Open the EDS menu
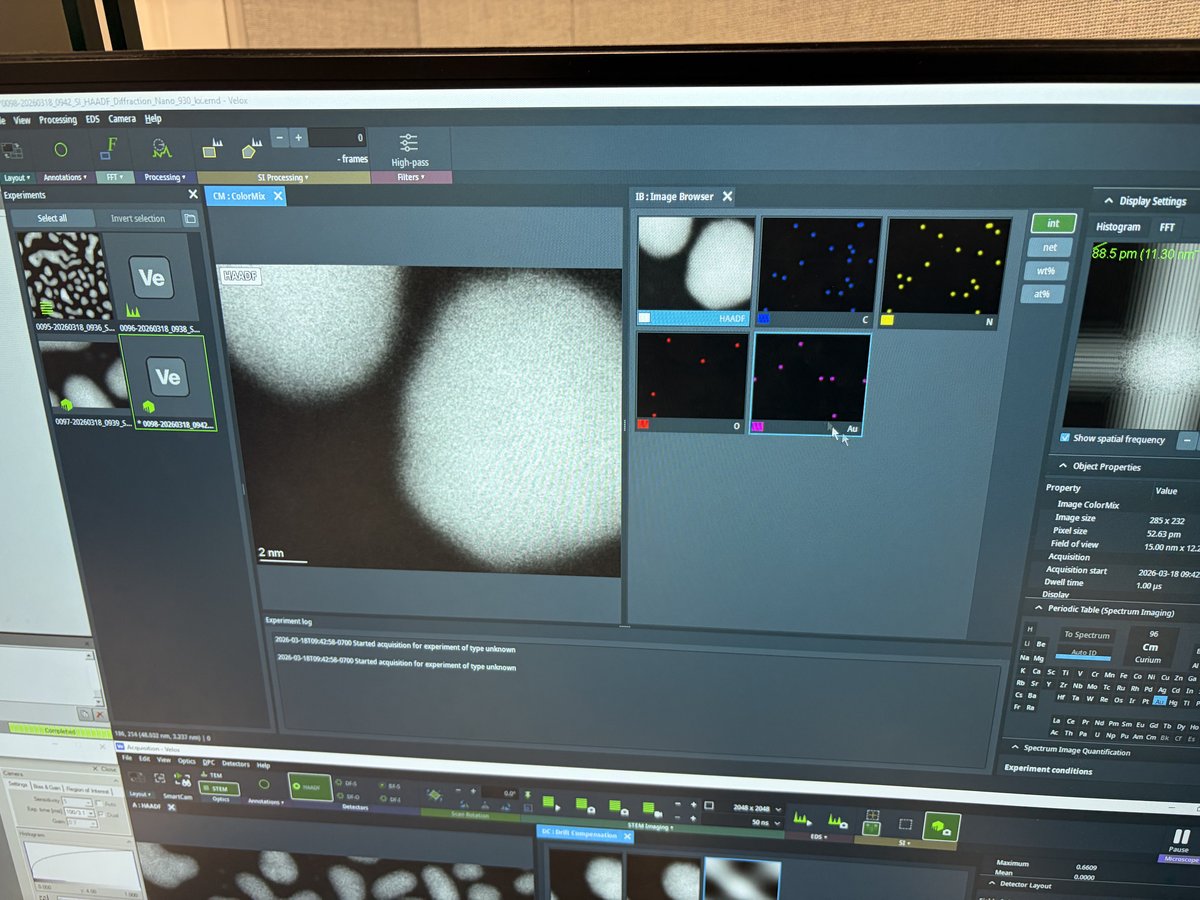 92,119
